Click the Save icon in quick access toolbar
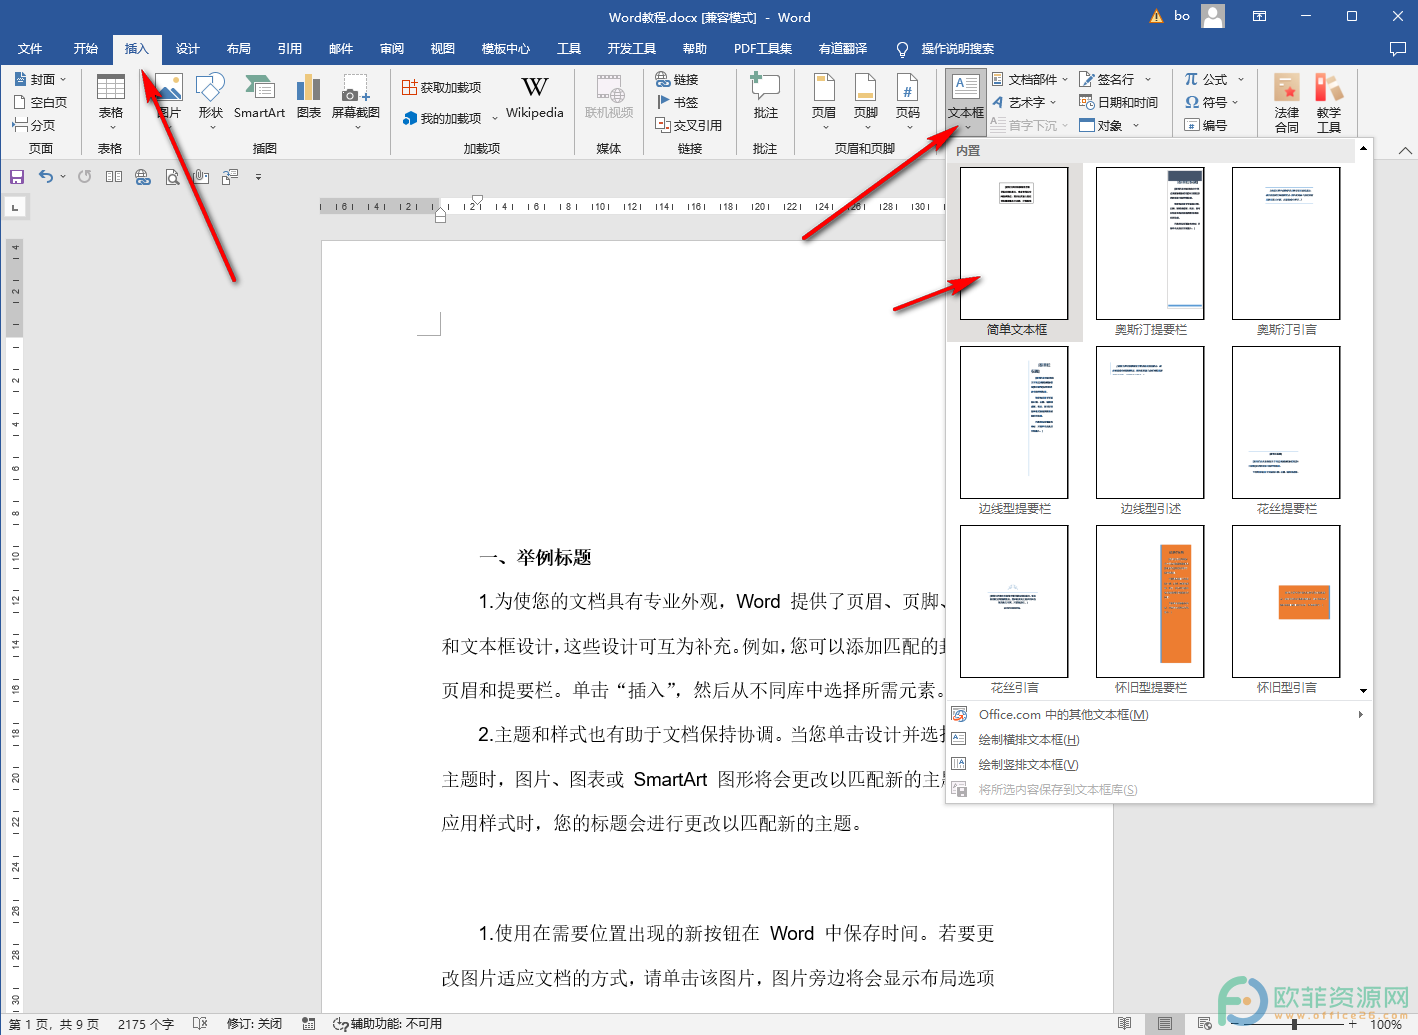Image resolution: width=1418 pixels, height=1035 pixels. coord(17,177)
